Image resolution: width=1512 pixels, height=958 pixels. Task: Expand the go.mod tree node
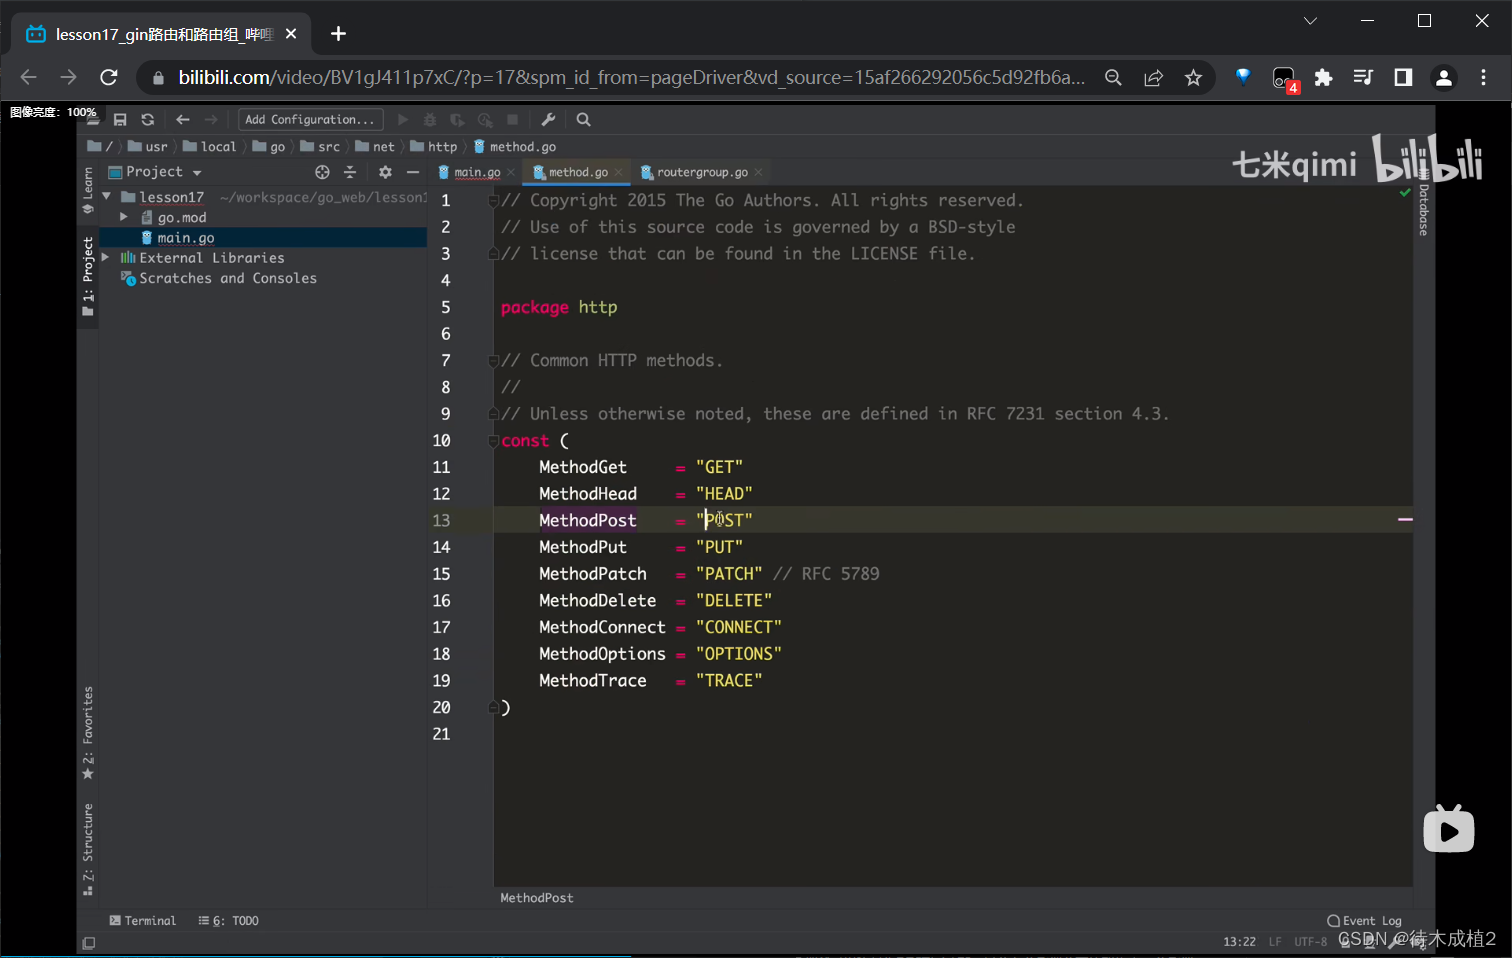(123, 217)
